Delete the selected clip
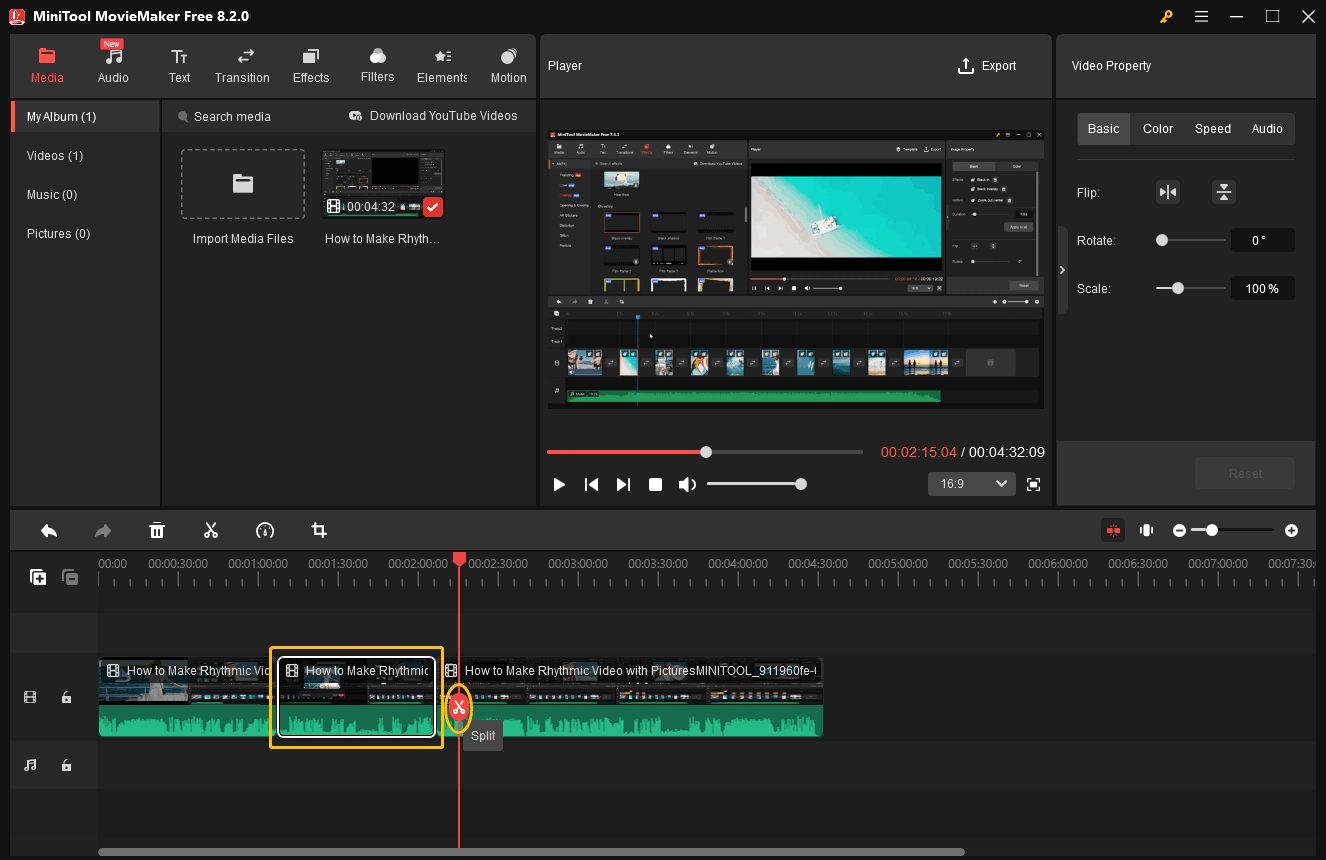Image resolution: width=1326 pixels, height=860 pixels. 157,530
